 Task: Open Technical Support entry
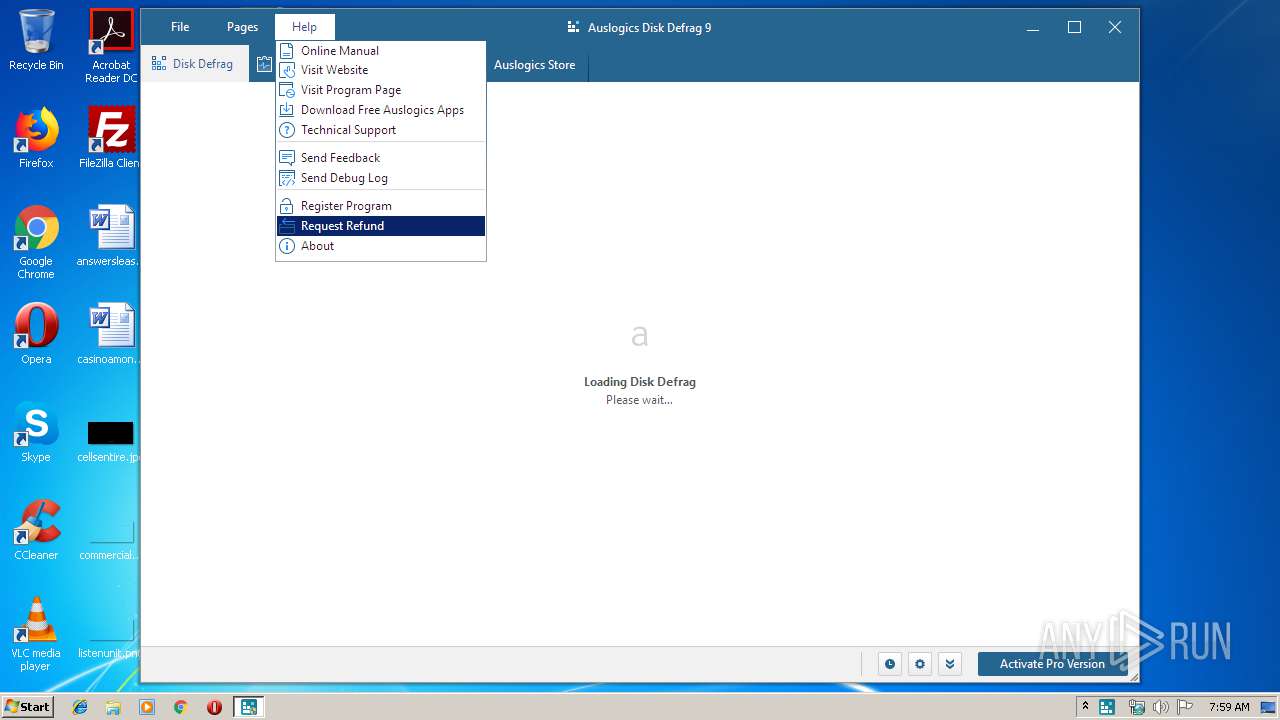380,130
